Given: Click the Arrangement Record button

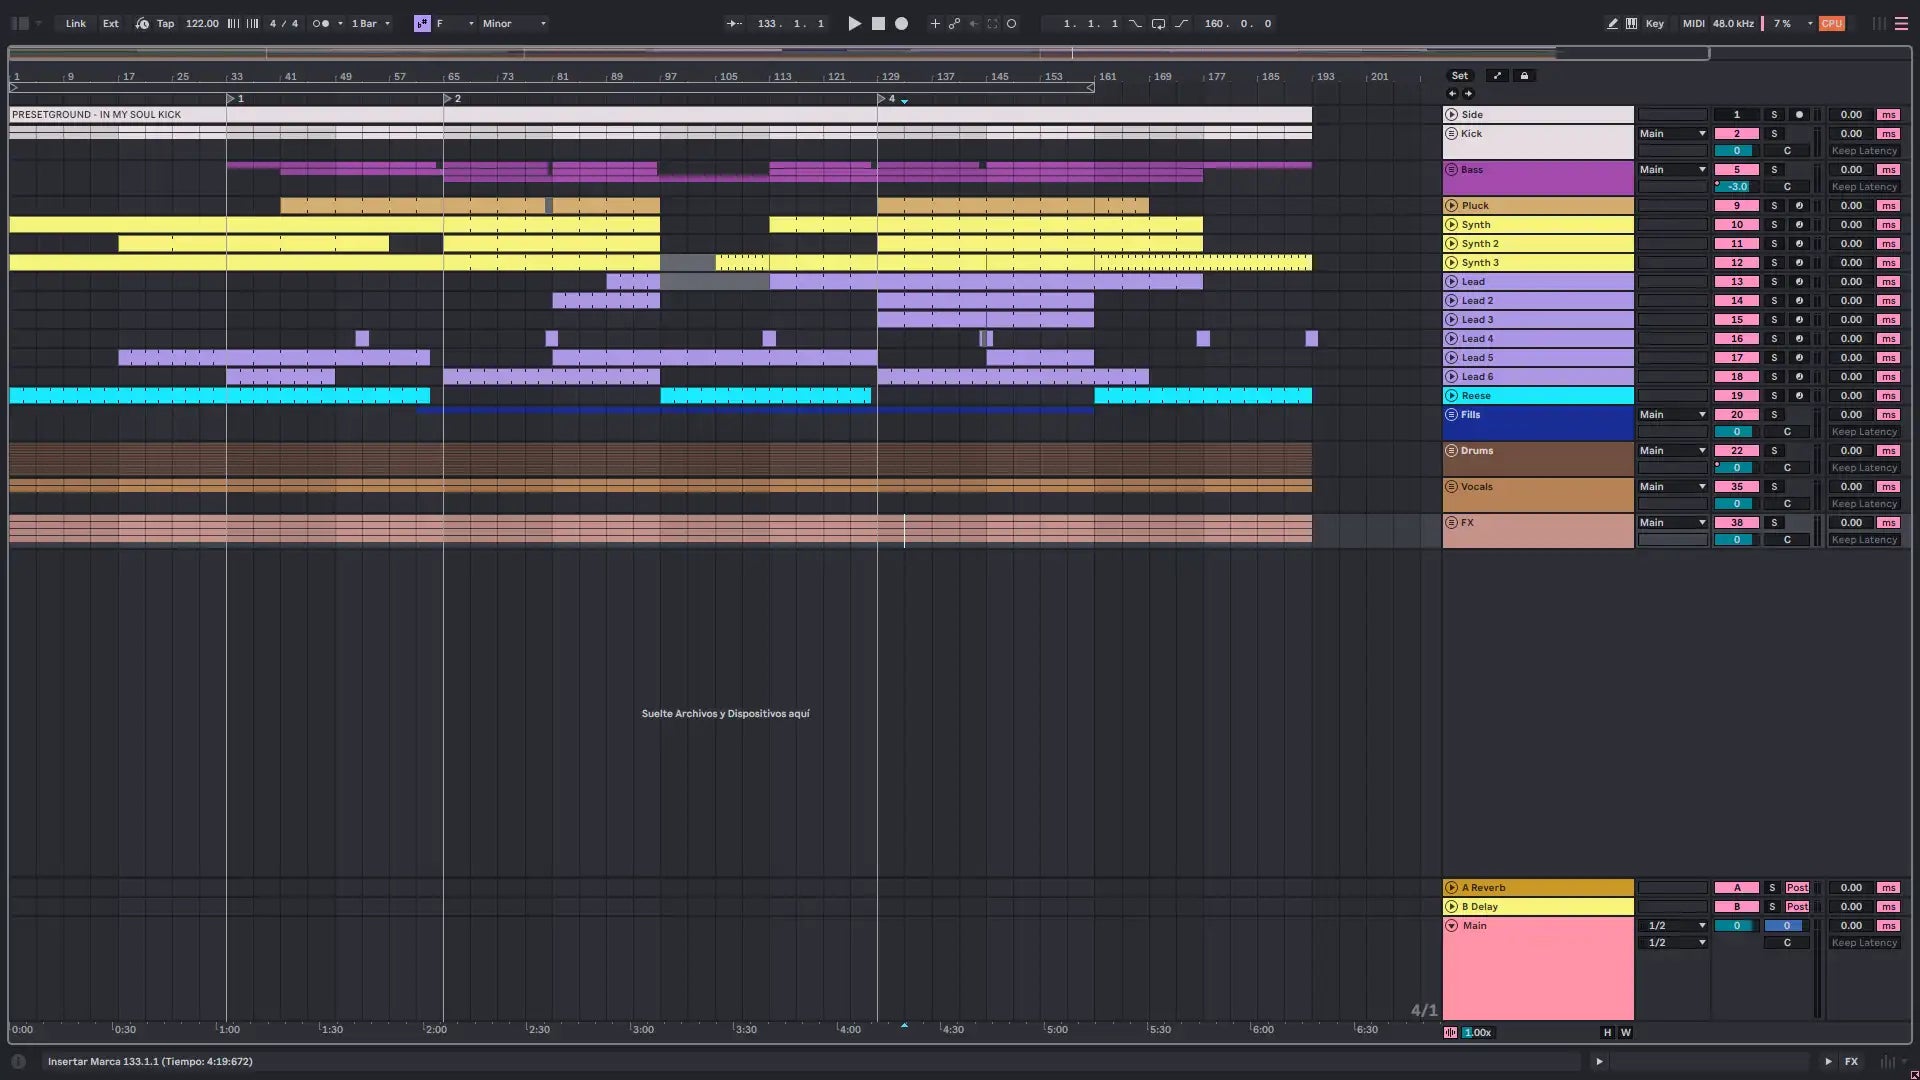Looking at the screenshot, I should pyautogui.click(x=901, y=23).
